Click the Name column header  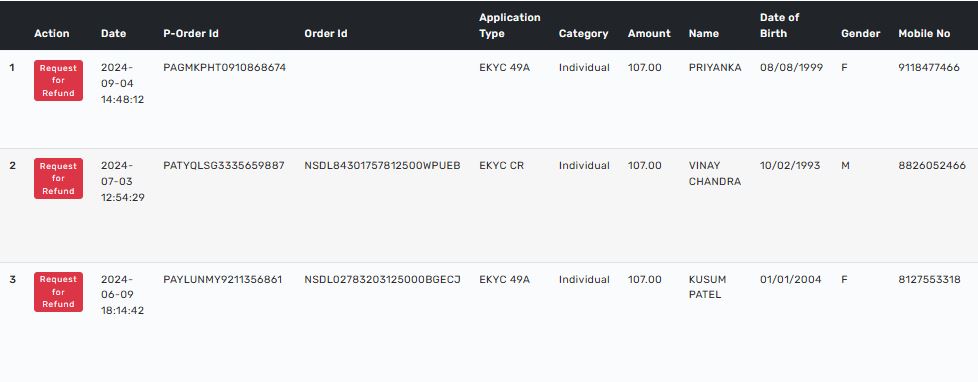(x=704, y=34)
